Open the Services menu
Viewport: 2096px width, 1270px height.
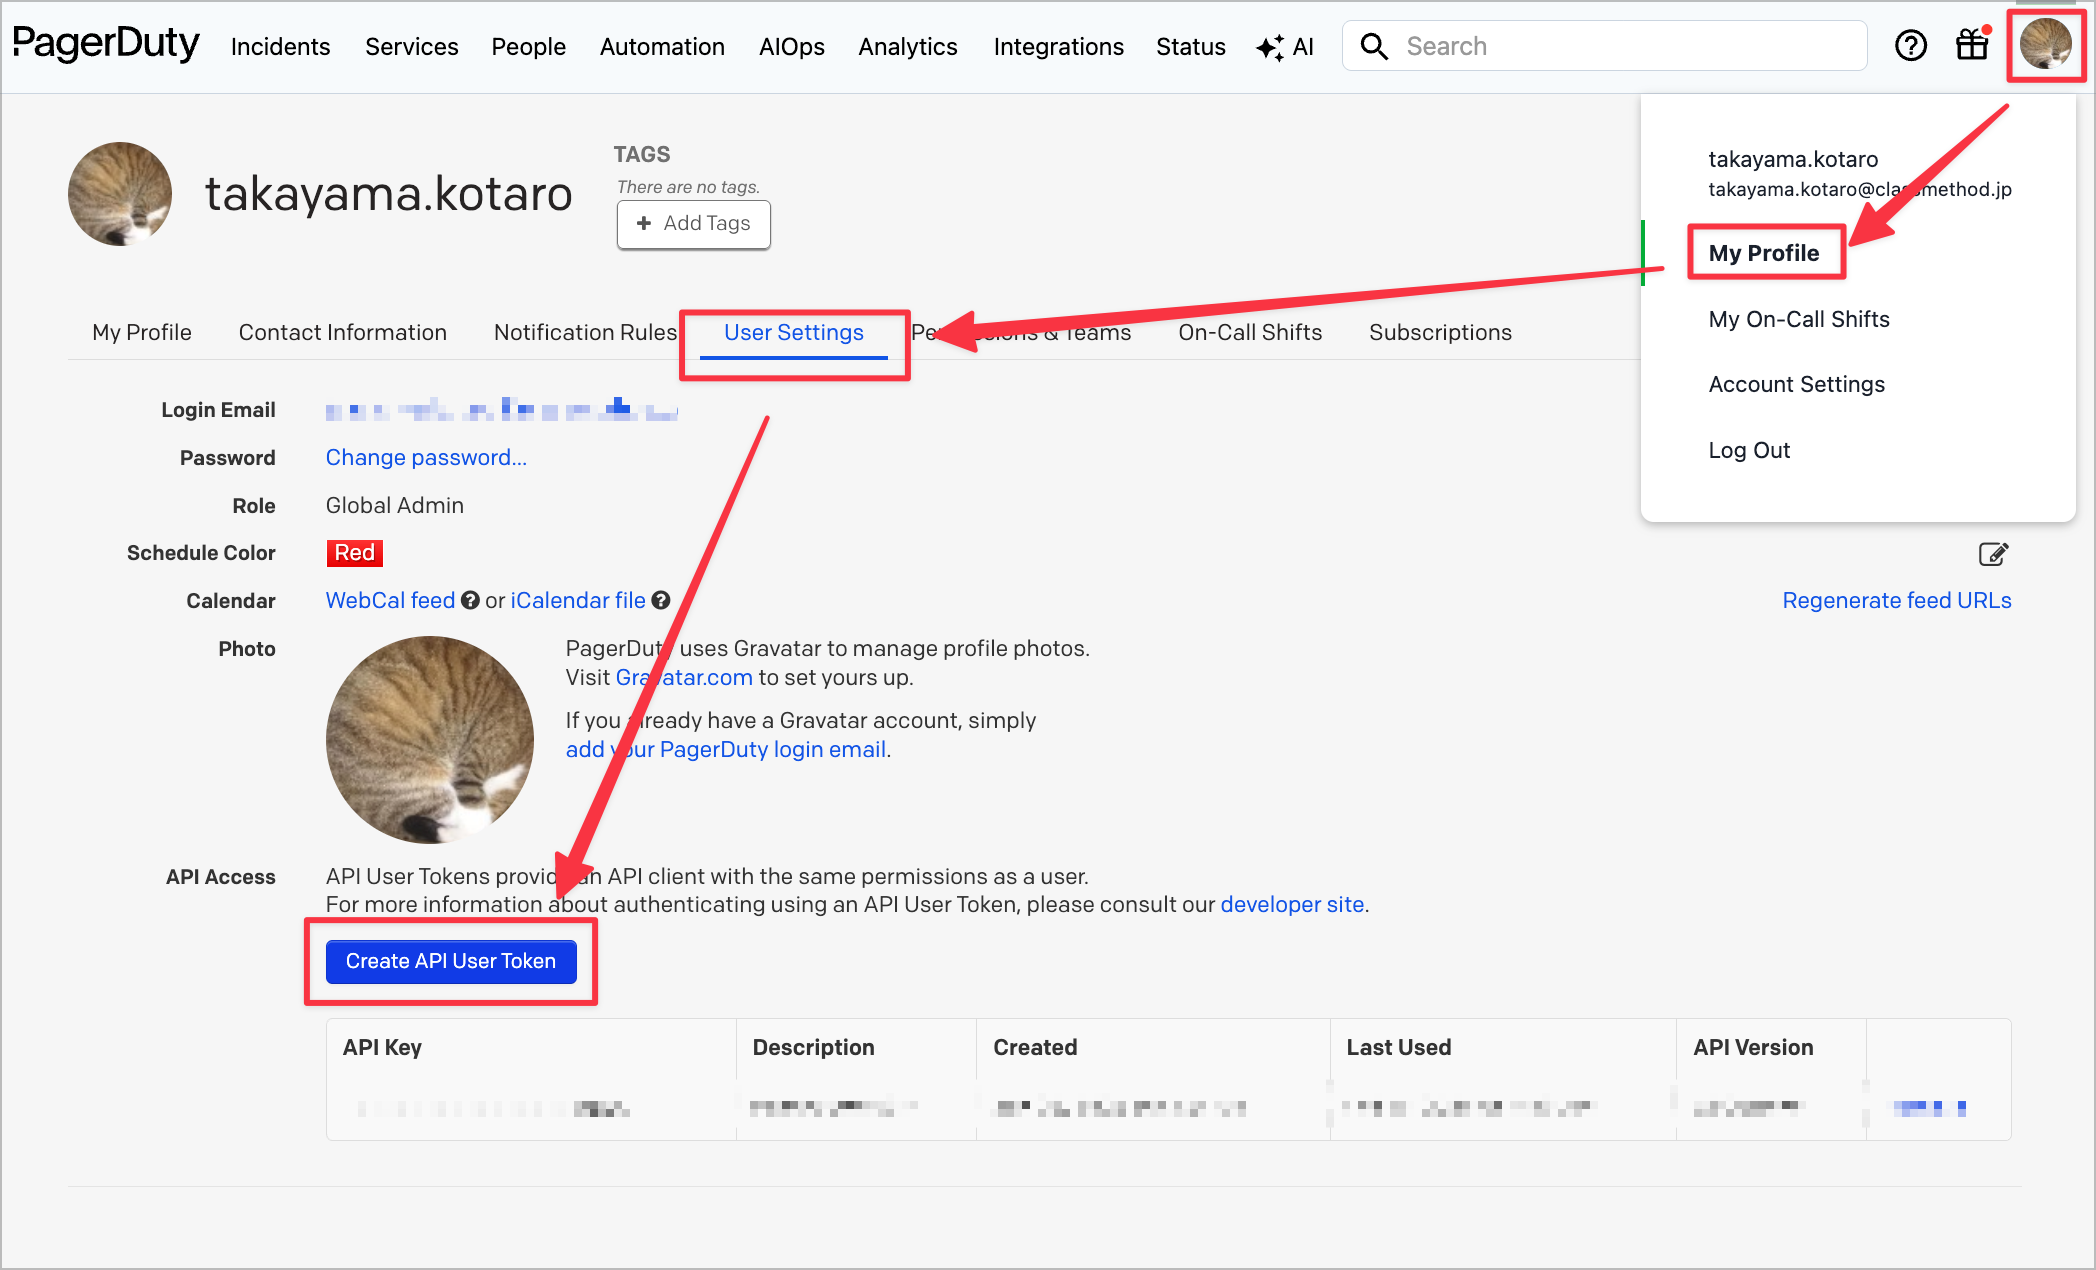(411, 47)
